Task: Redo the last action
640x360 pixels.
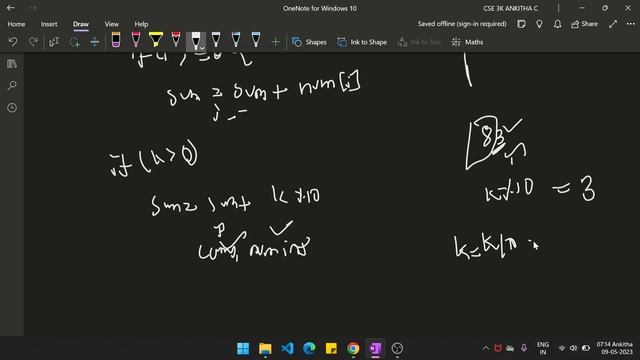Action: coord(33,42)
